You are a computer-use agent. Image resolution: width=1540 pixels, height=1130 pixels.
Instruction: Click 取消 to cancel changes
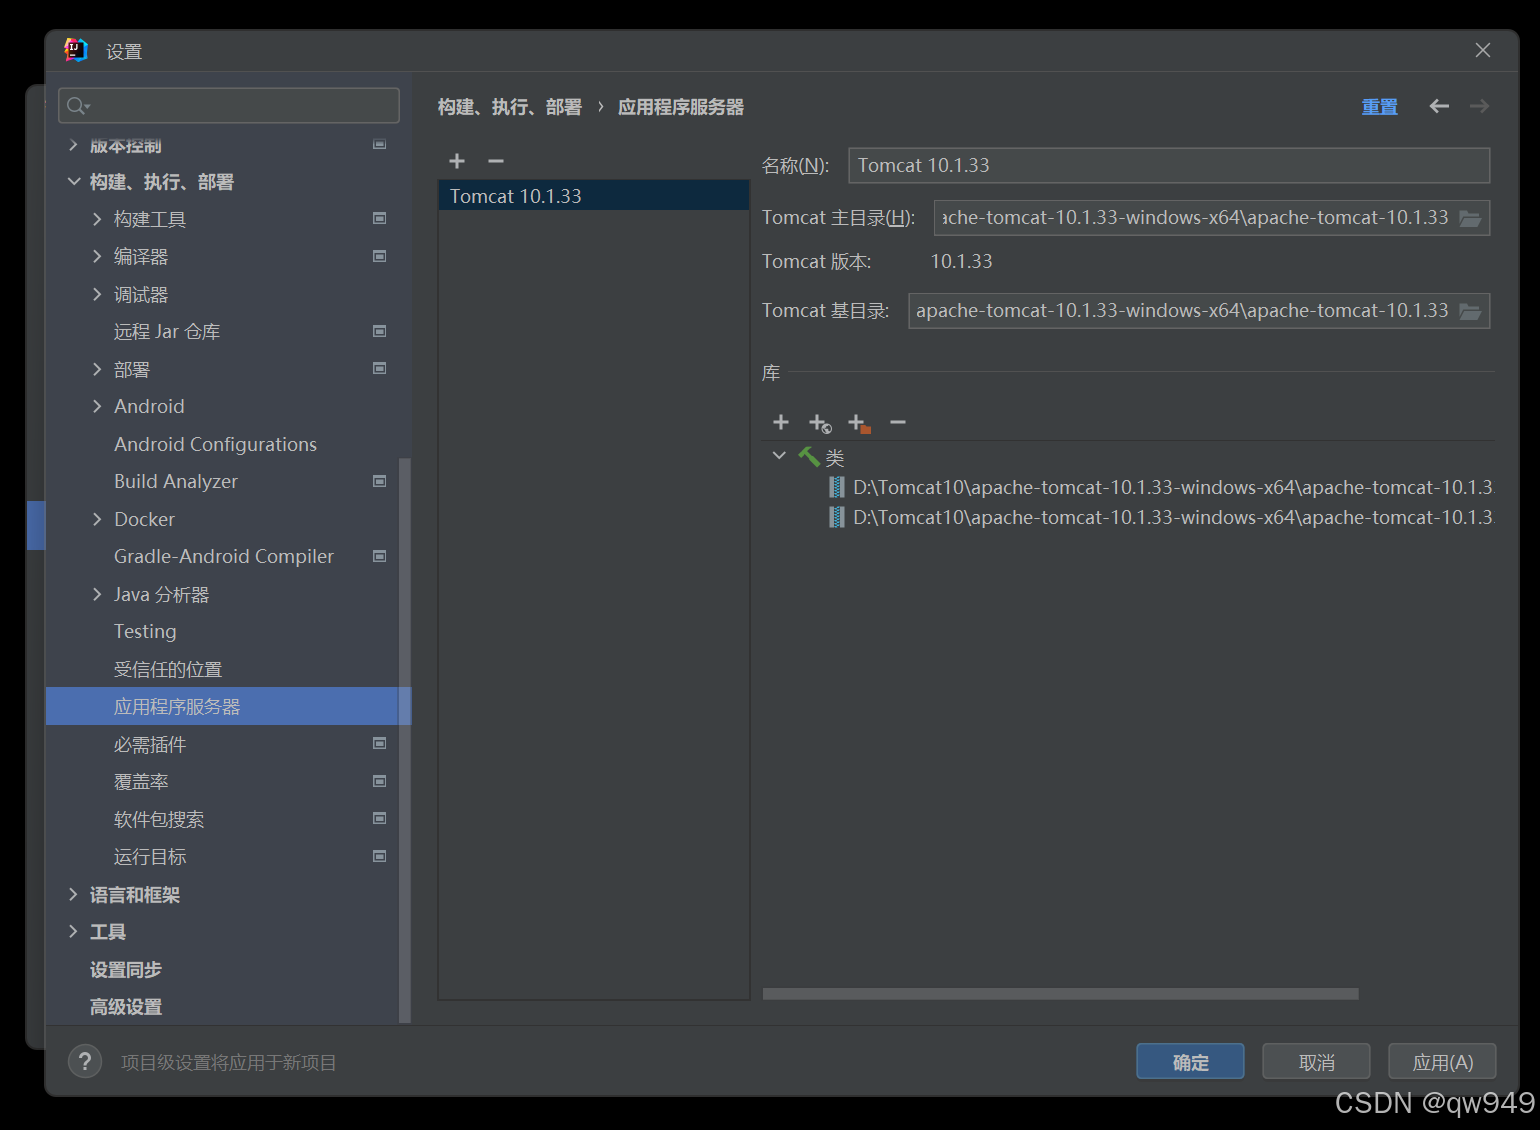coord(1316,1062)
